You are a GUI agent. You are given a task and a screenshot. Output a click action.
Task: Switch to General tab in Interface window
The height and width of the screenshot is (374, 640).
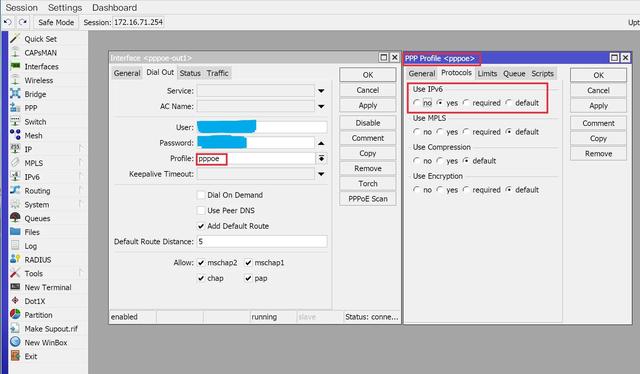(x=127, y=73)
